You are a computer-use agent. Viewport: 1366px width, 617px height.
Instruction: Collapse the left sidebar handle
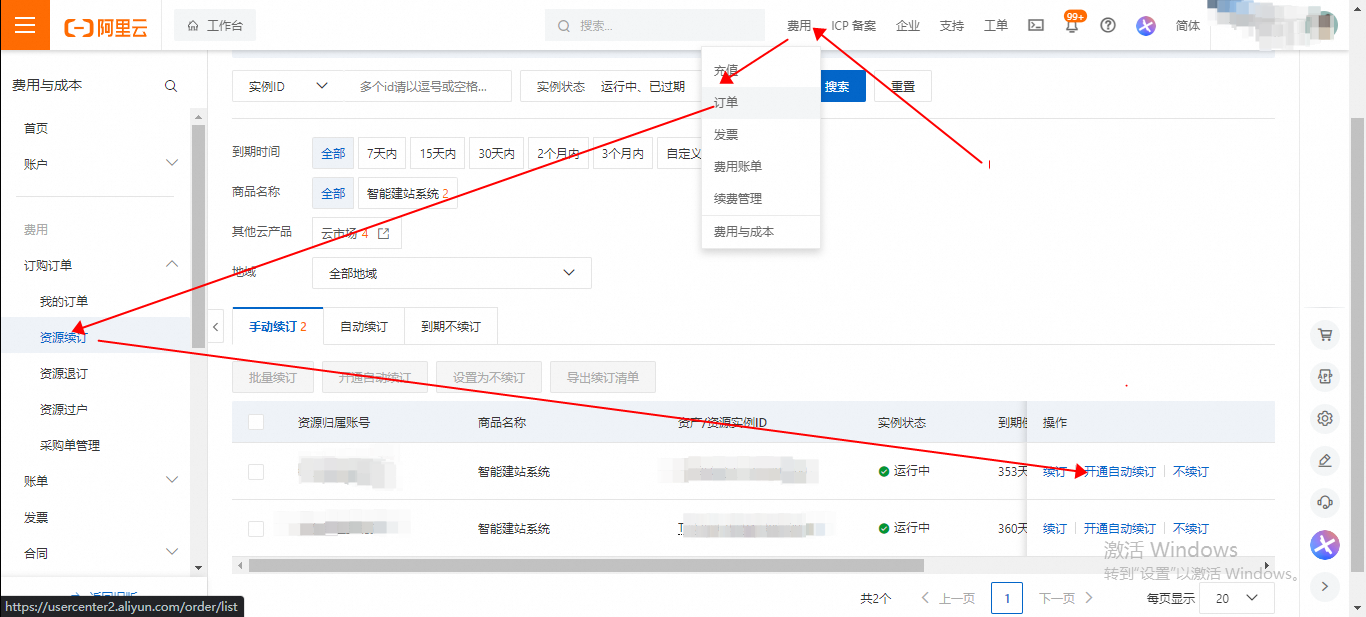click(x=216, y=327)
